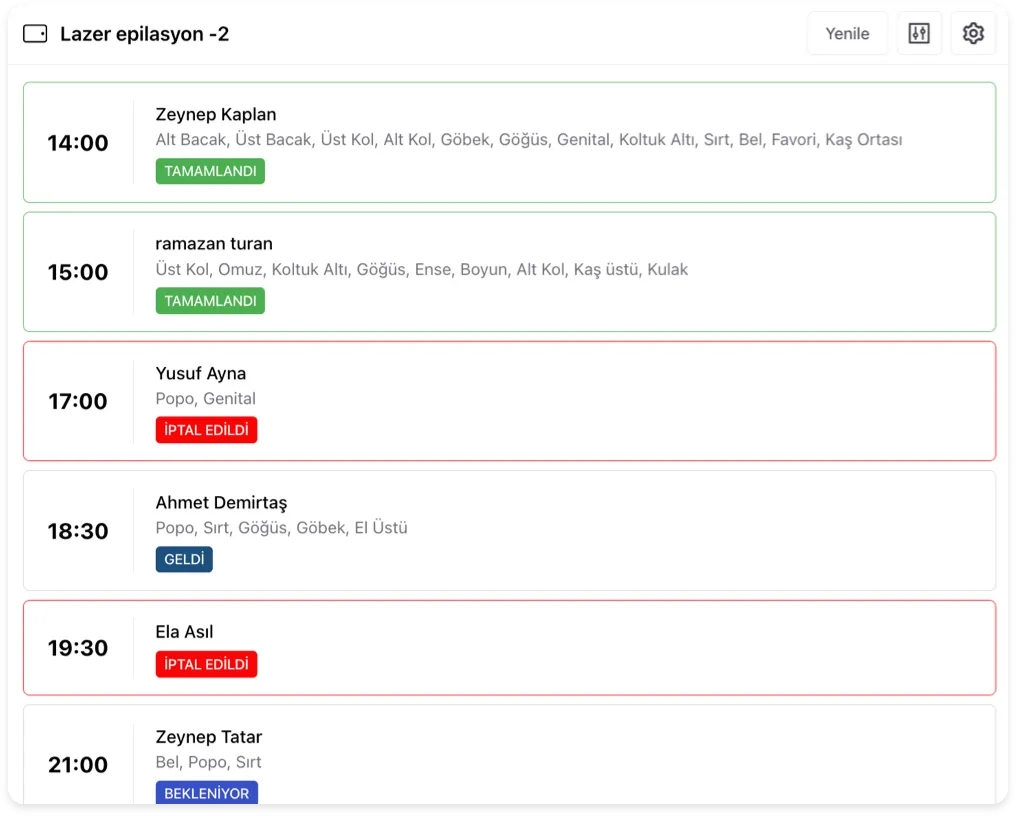The image size is (1016, 816).
Task: Click the 18:30 time label
Action: pos(78,531)
